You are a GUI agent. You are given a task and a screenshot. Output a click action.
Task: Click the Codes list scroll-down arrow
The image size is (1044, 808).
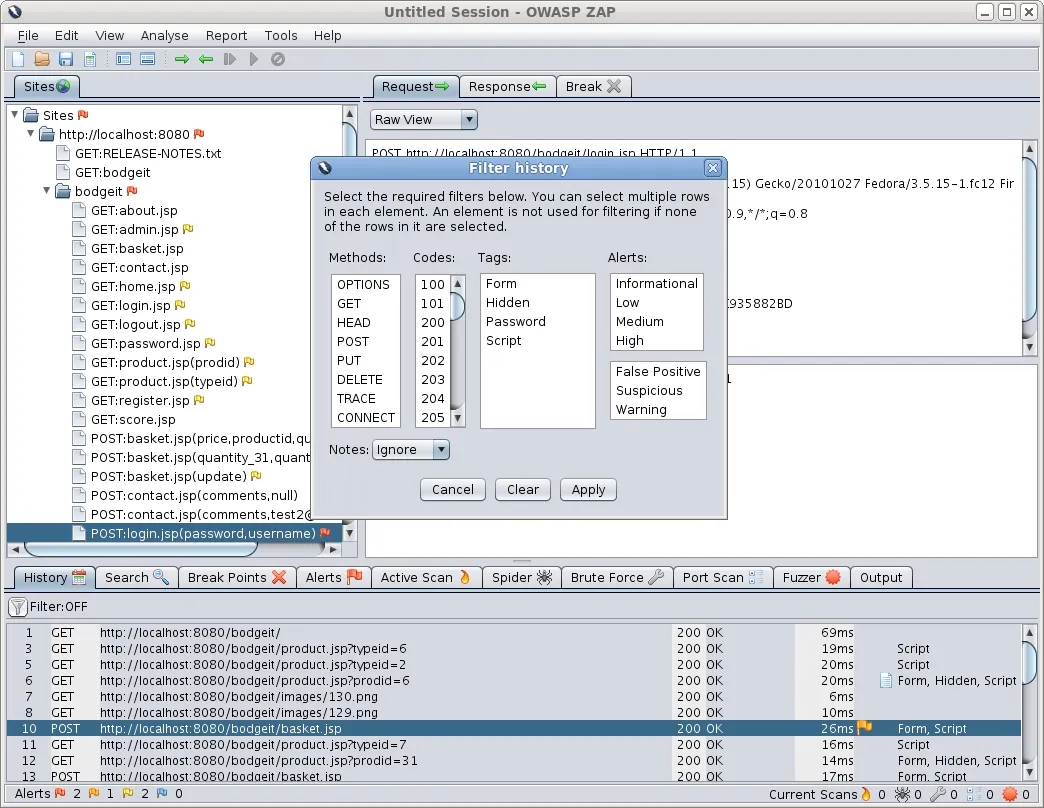[x=457, y=418]
